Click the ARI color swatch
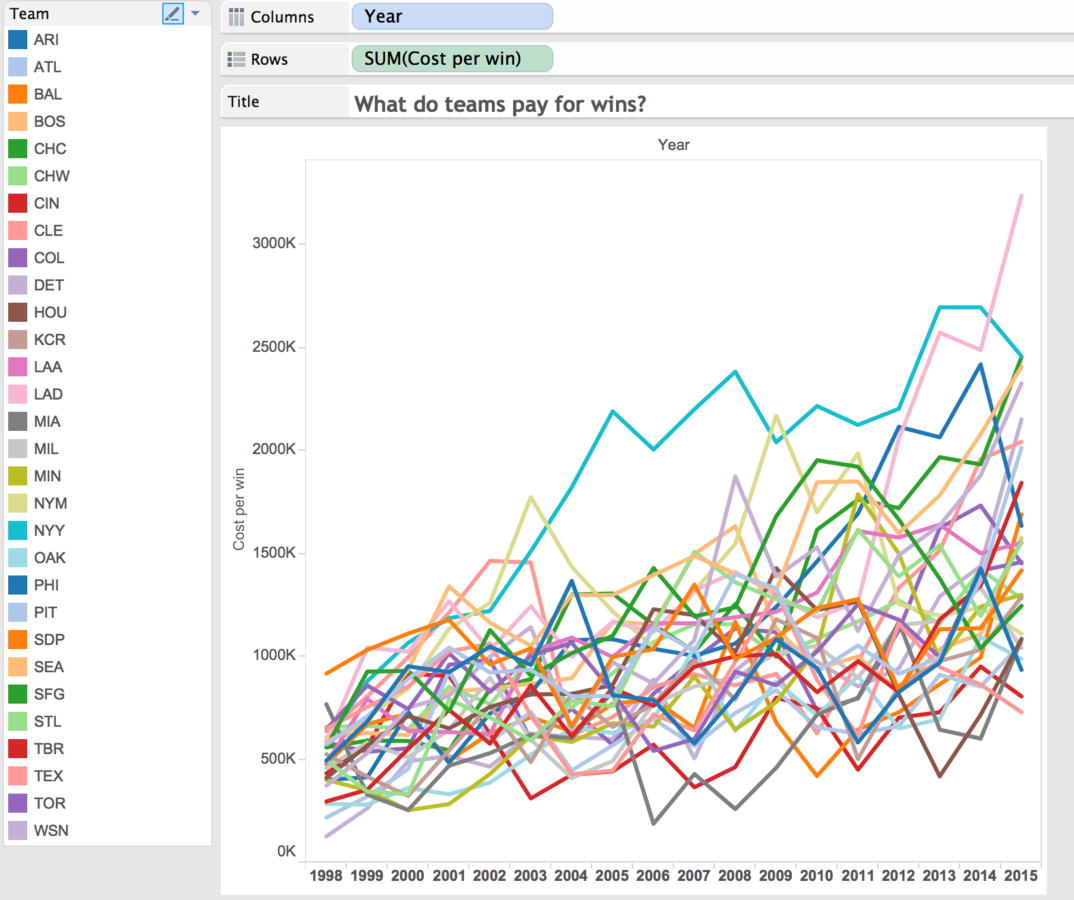The height and width of the screenshot is (900, 1074). click(x=18, y=39)
